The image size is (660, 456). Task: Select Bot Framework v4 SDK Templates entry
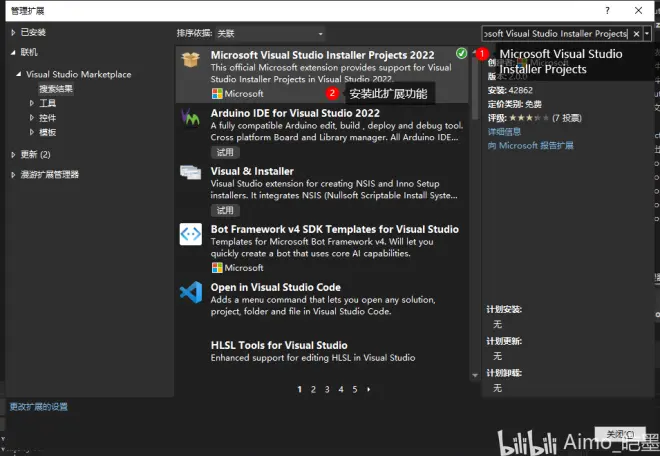pyautogui.click(x=335, y=229)
